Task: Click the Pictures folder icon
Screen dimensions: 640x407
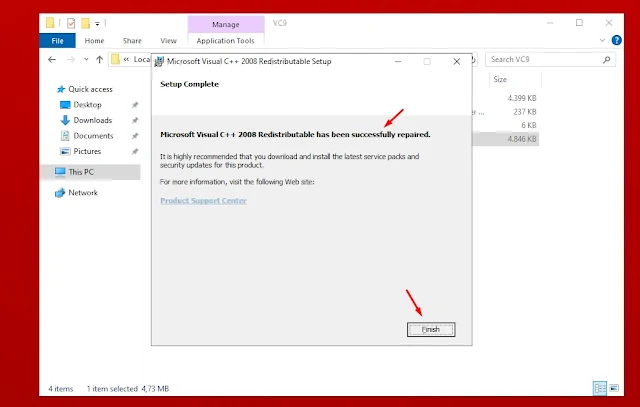Action: pos(65,151)
